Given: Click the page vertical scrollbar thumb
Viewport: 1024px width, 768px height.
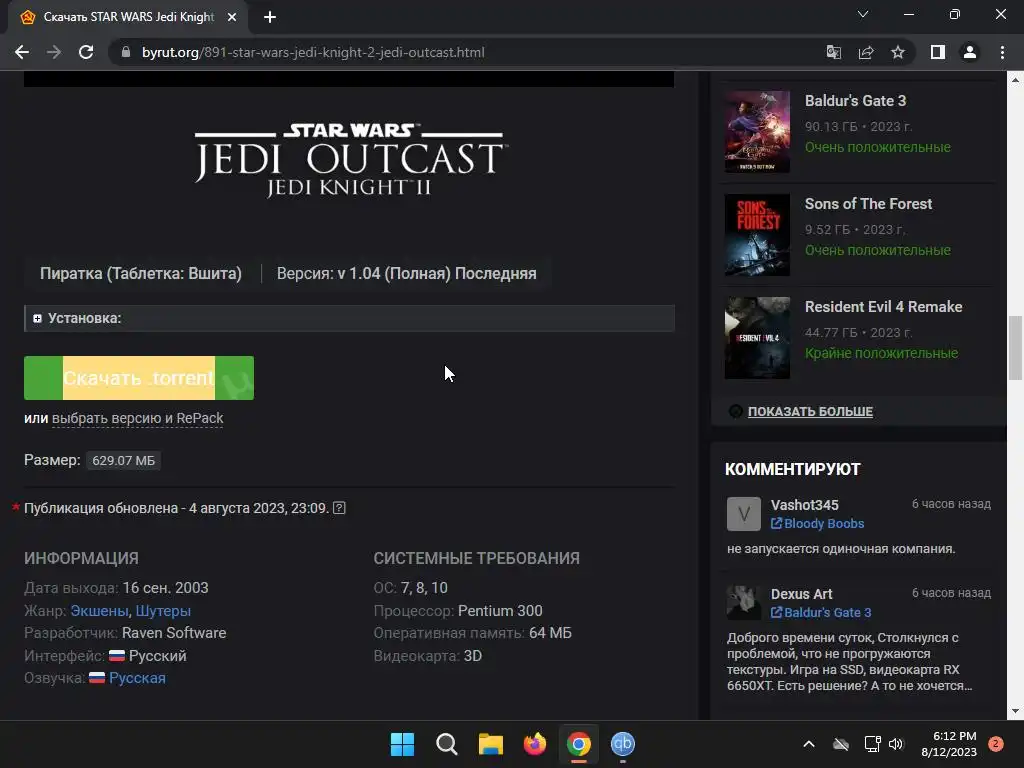Looking at the screenshot, I should [1015, 347].
